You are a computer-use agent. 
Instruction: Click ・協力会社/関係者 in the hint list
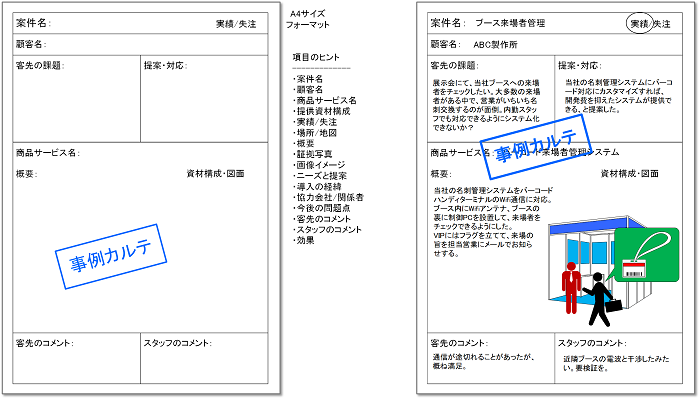point(329,197)
